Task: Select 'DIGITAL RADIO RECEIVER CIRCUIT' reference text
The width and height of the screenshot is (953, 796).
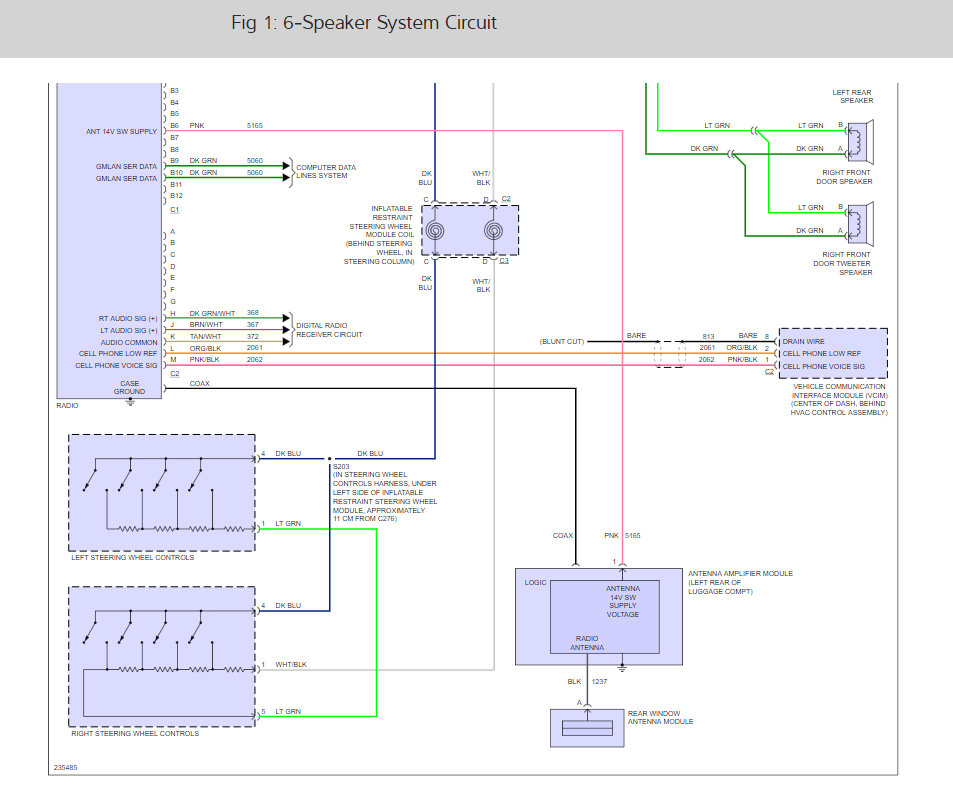Action: [x=329, y=330]
